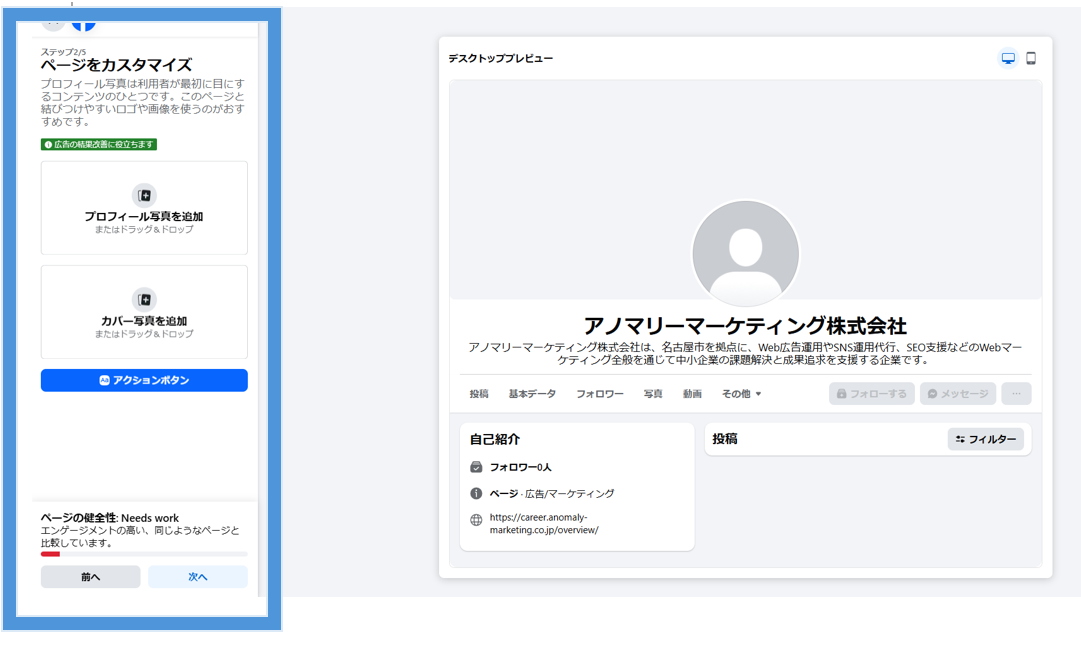Open the 動画 tab

point(692,394)
